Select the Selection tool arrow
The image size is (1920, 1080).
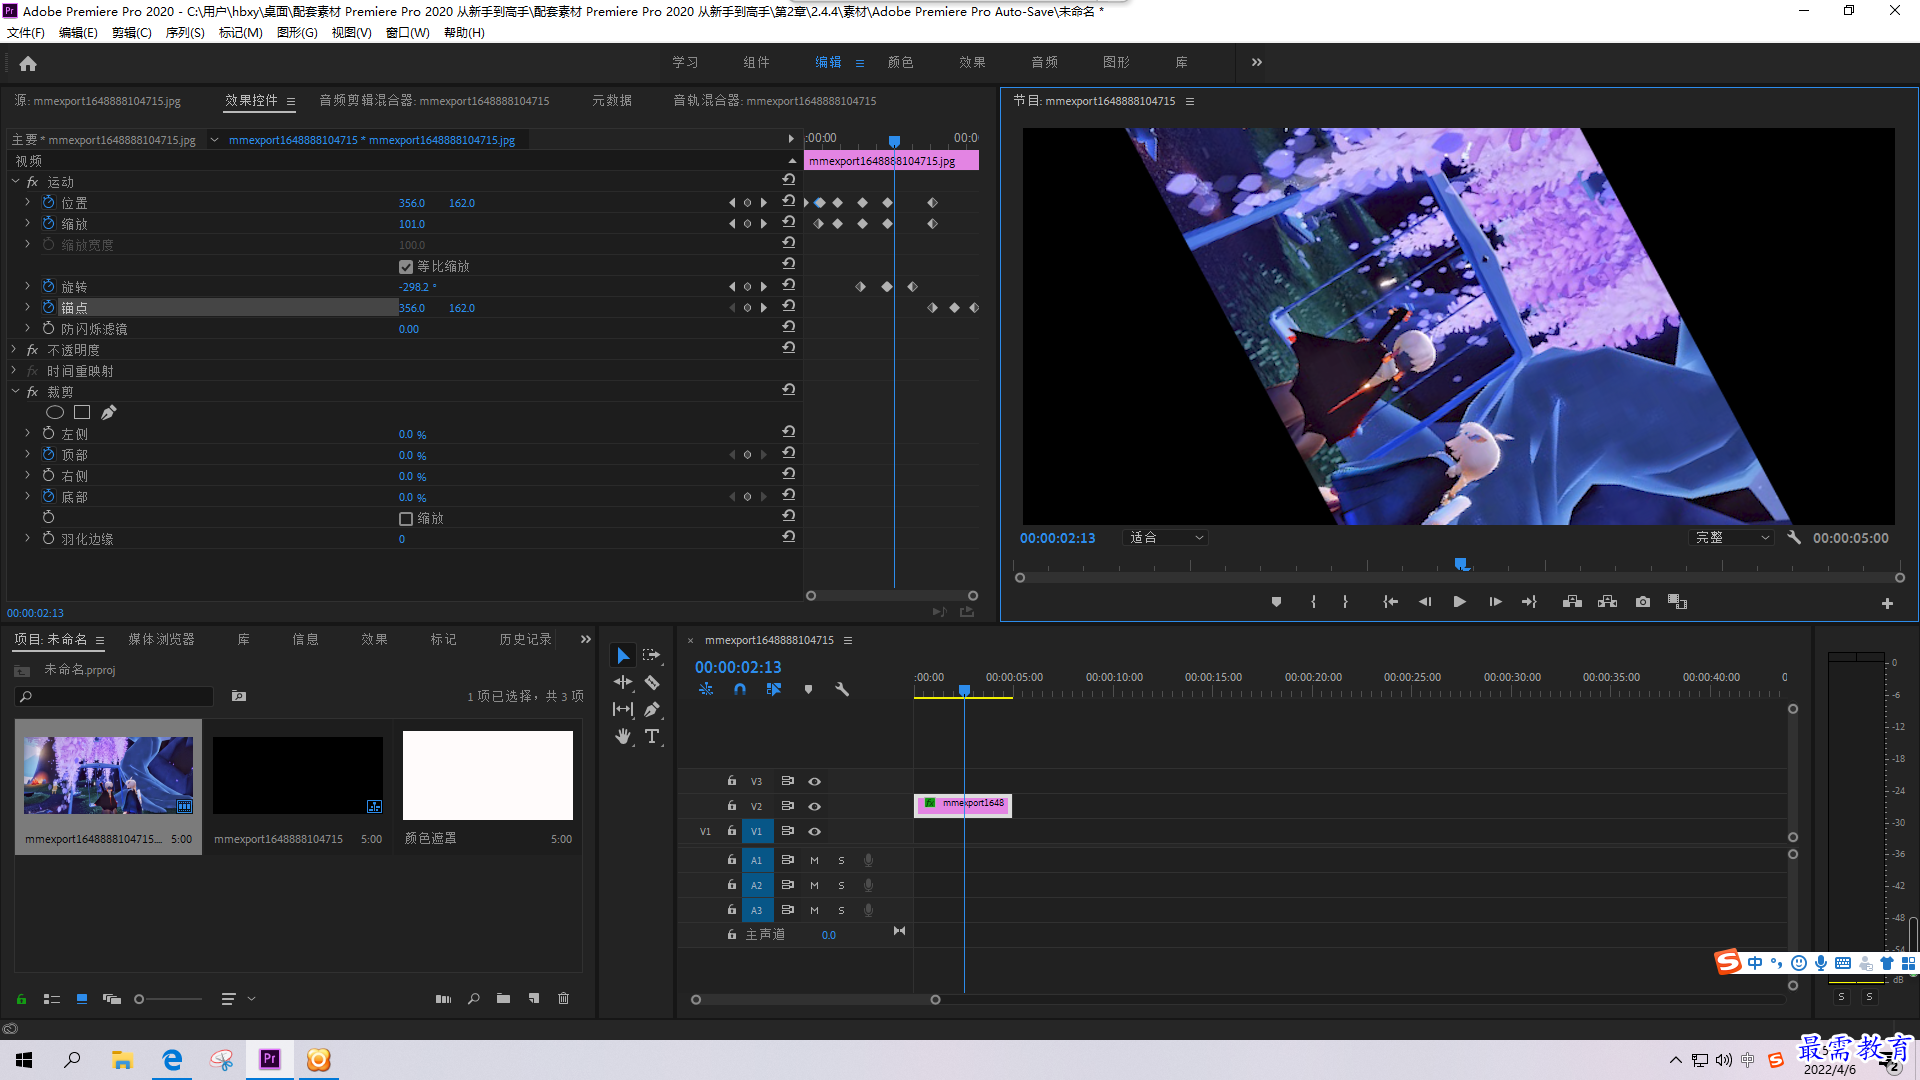tap(623, 655)
